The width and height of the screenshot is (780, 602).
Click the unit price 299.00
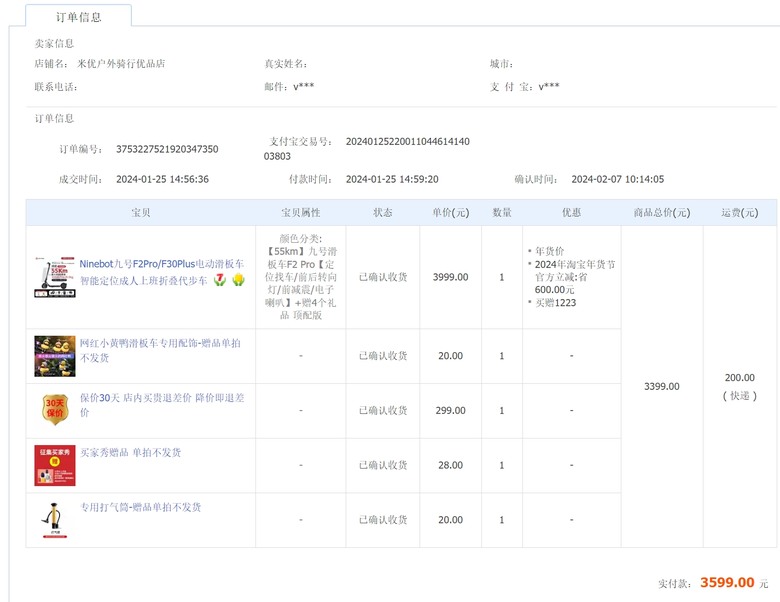[451, 410]
